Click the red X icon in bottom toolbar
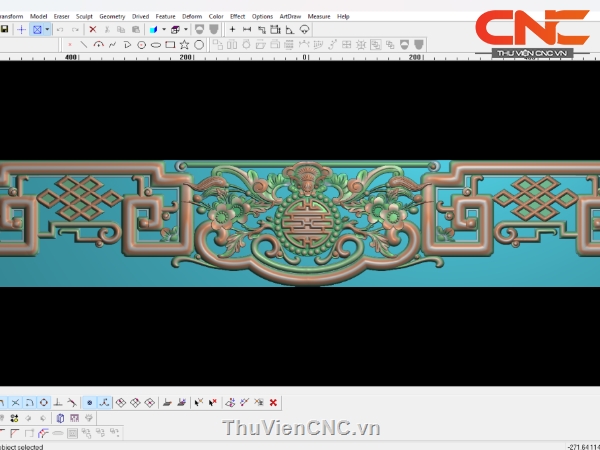Viewport: 600px width, 450px height. pos(273,402)
